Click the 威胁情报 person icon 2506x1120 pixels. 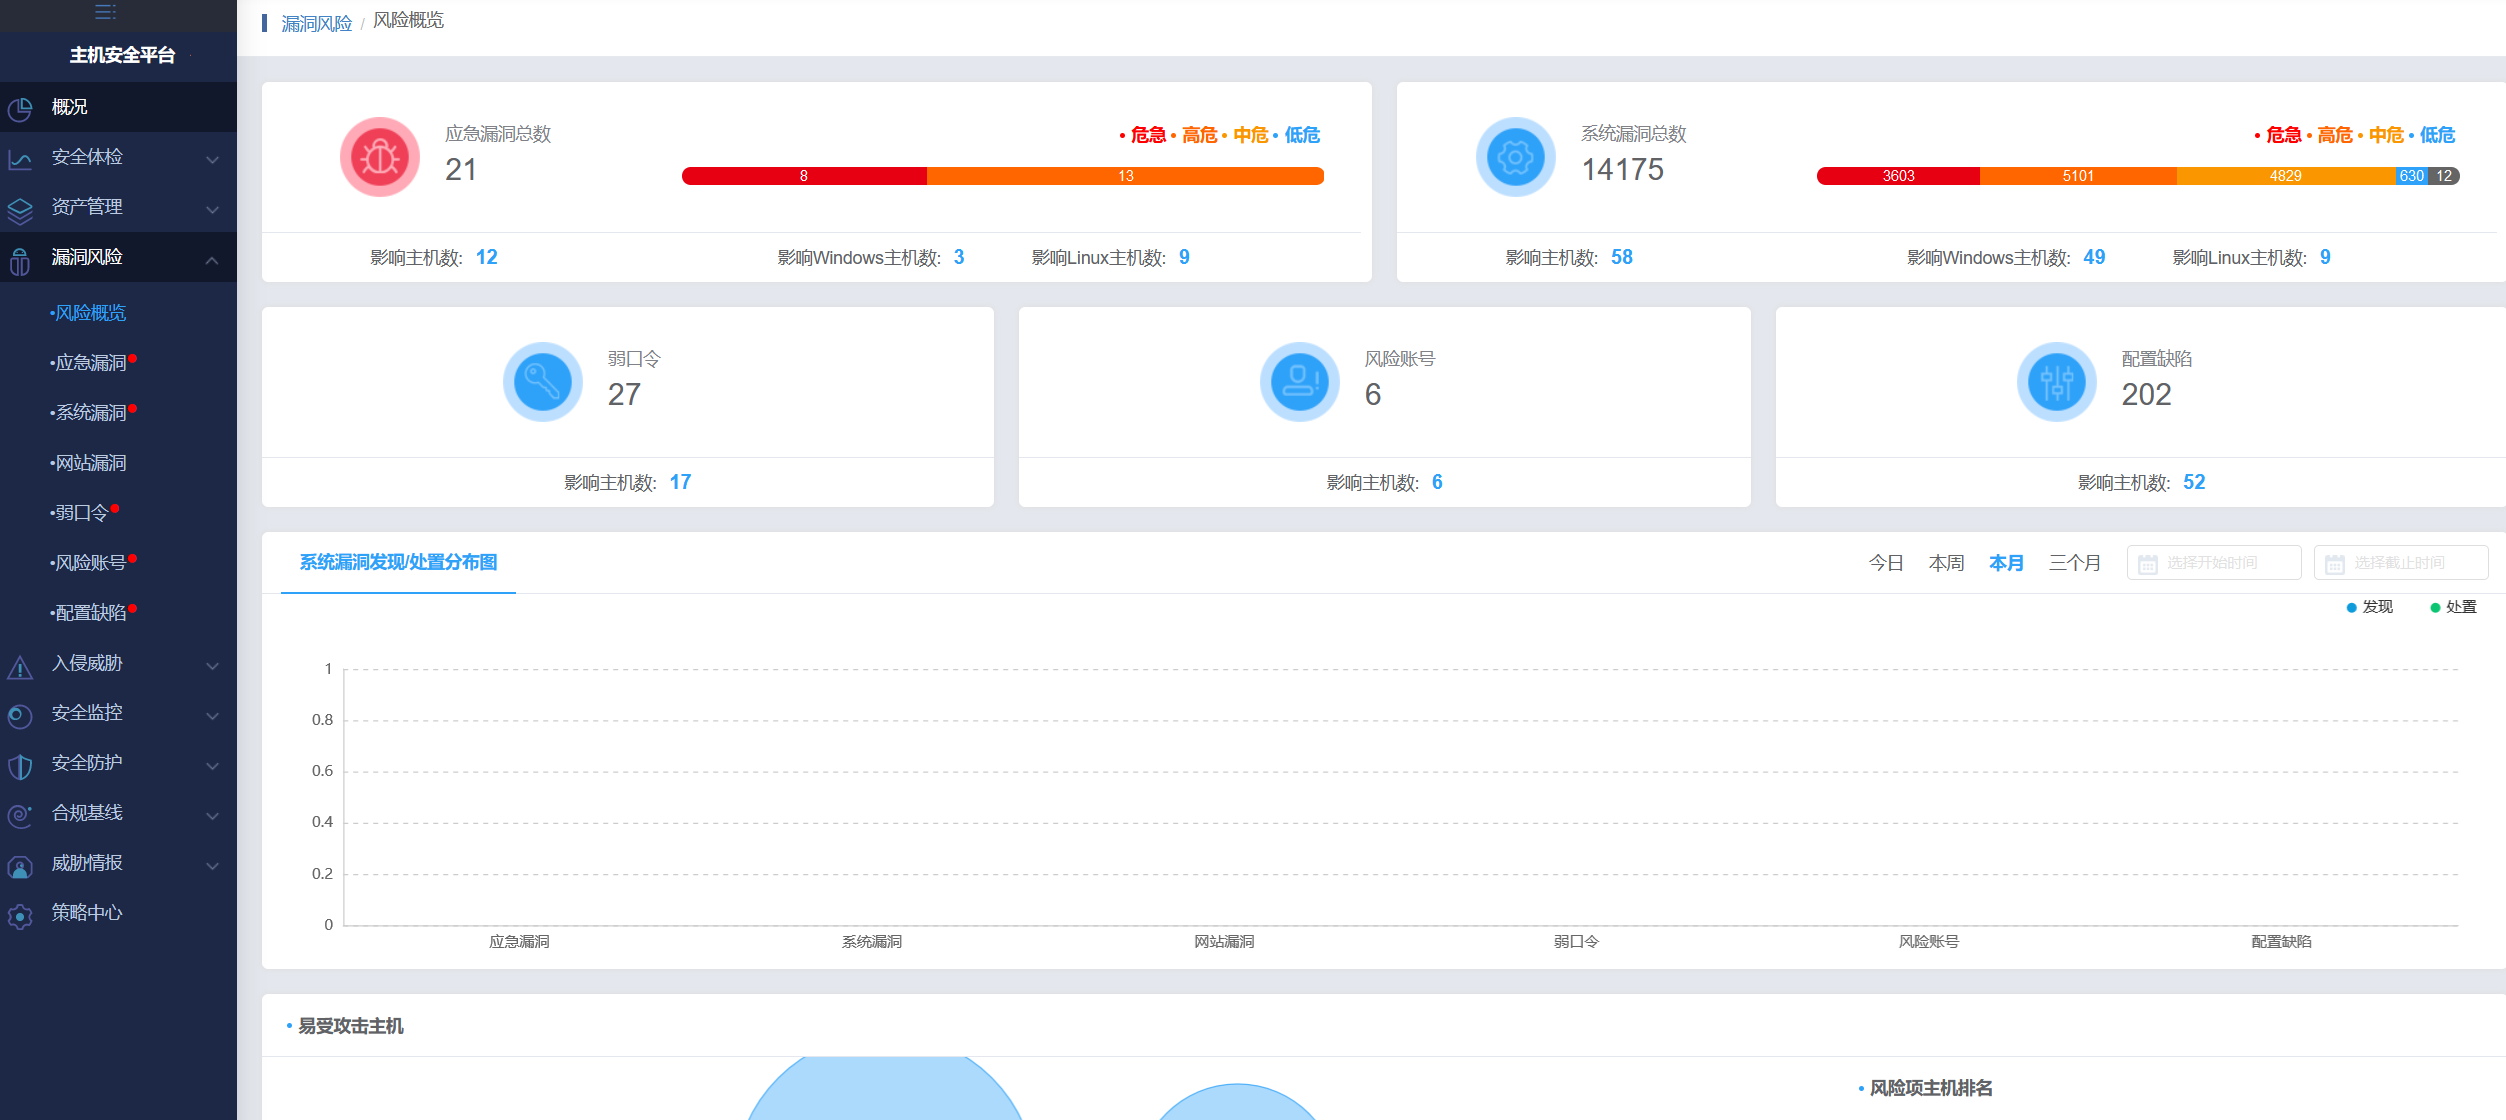click(x=20, y=866)
